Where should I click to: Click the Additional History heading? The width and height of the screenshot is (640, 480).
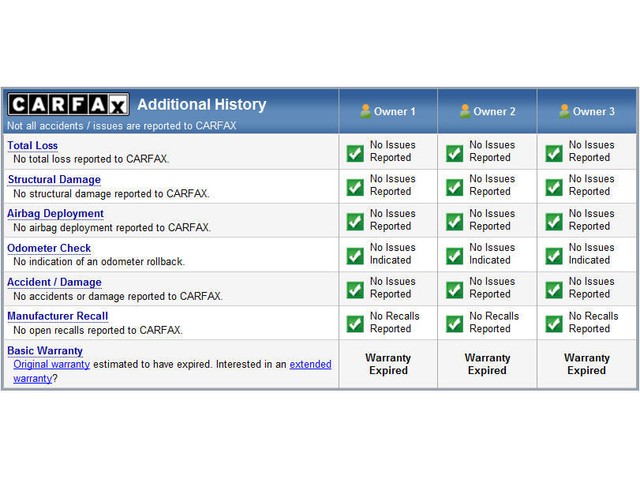(202, 104)
